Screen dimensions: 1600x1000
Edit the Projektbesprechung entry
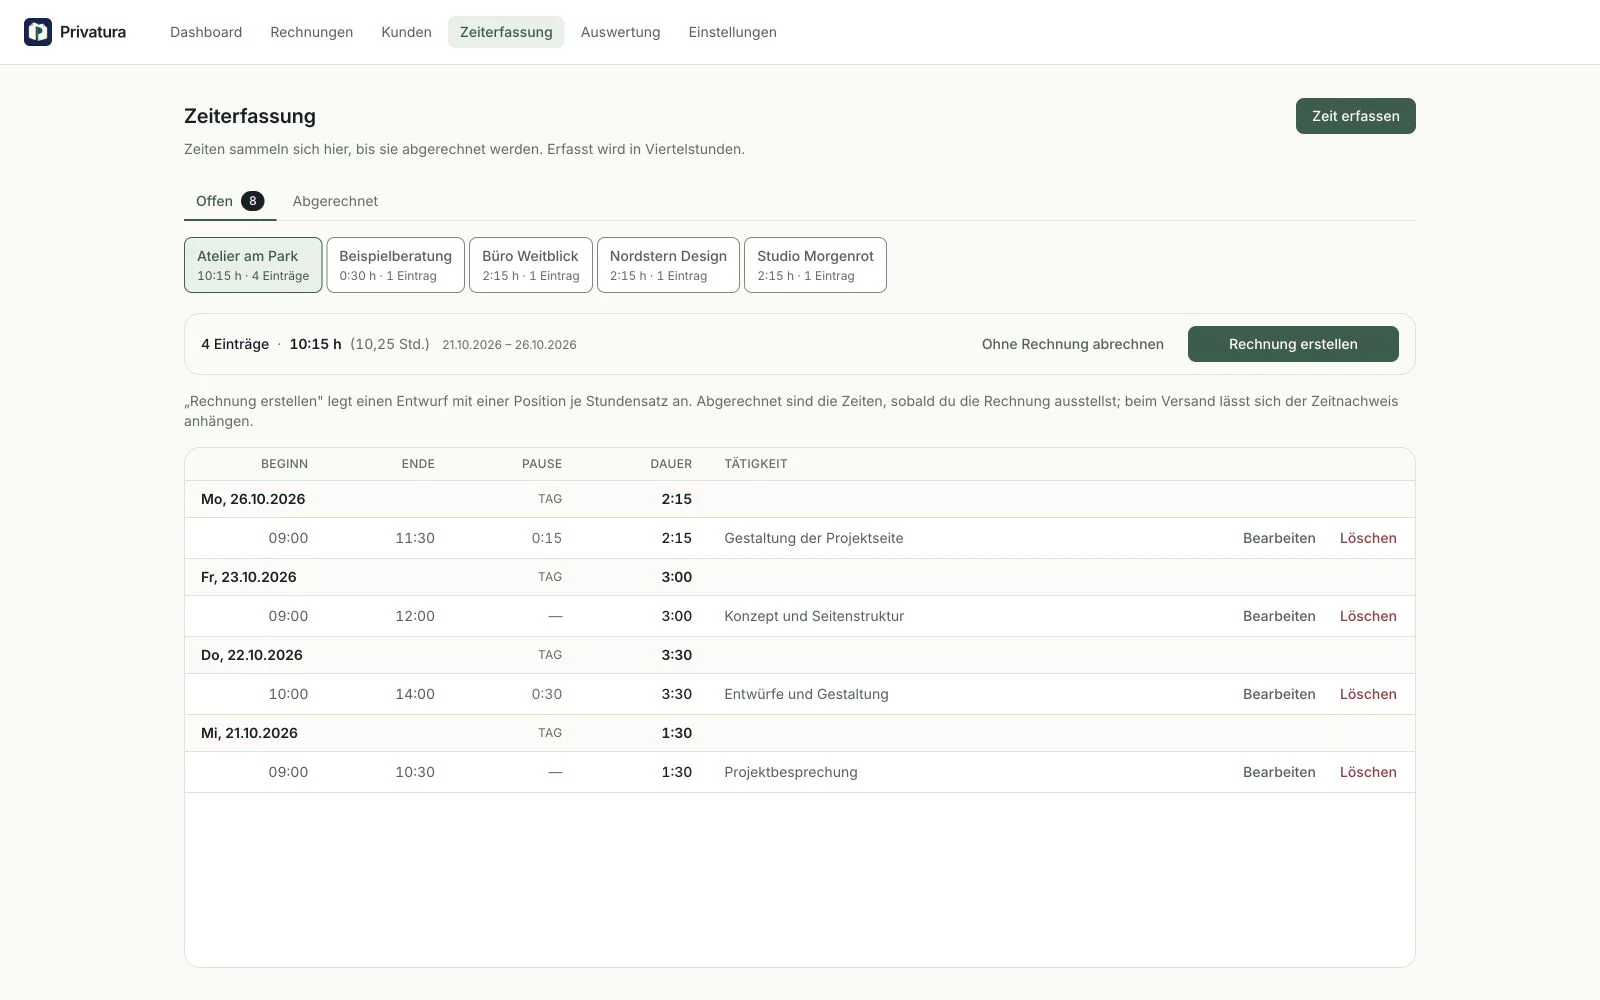[1279, 772]
